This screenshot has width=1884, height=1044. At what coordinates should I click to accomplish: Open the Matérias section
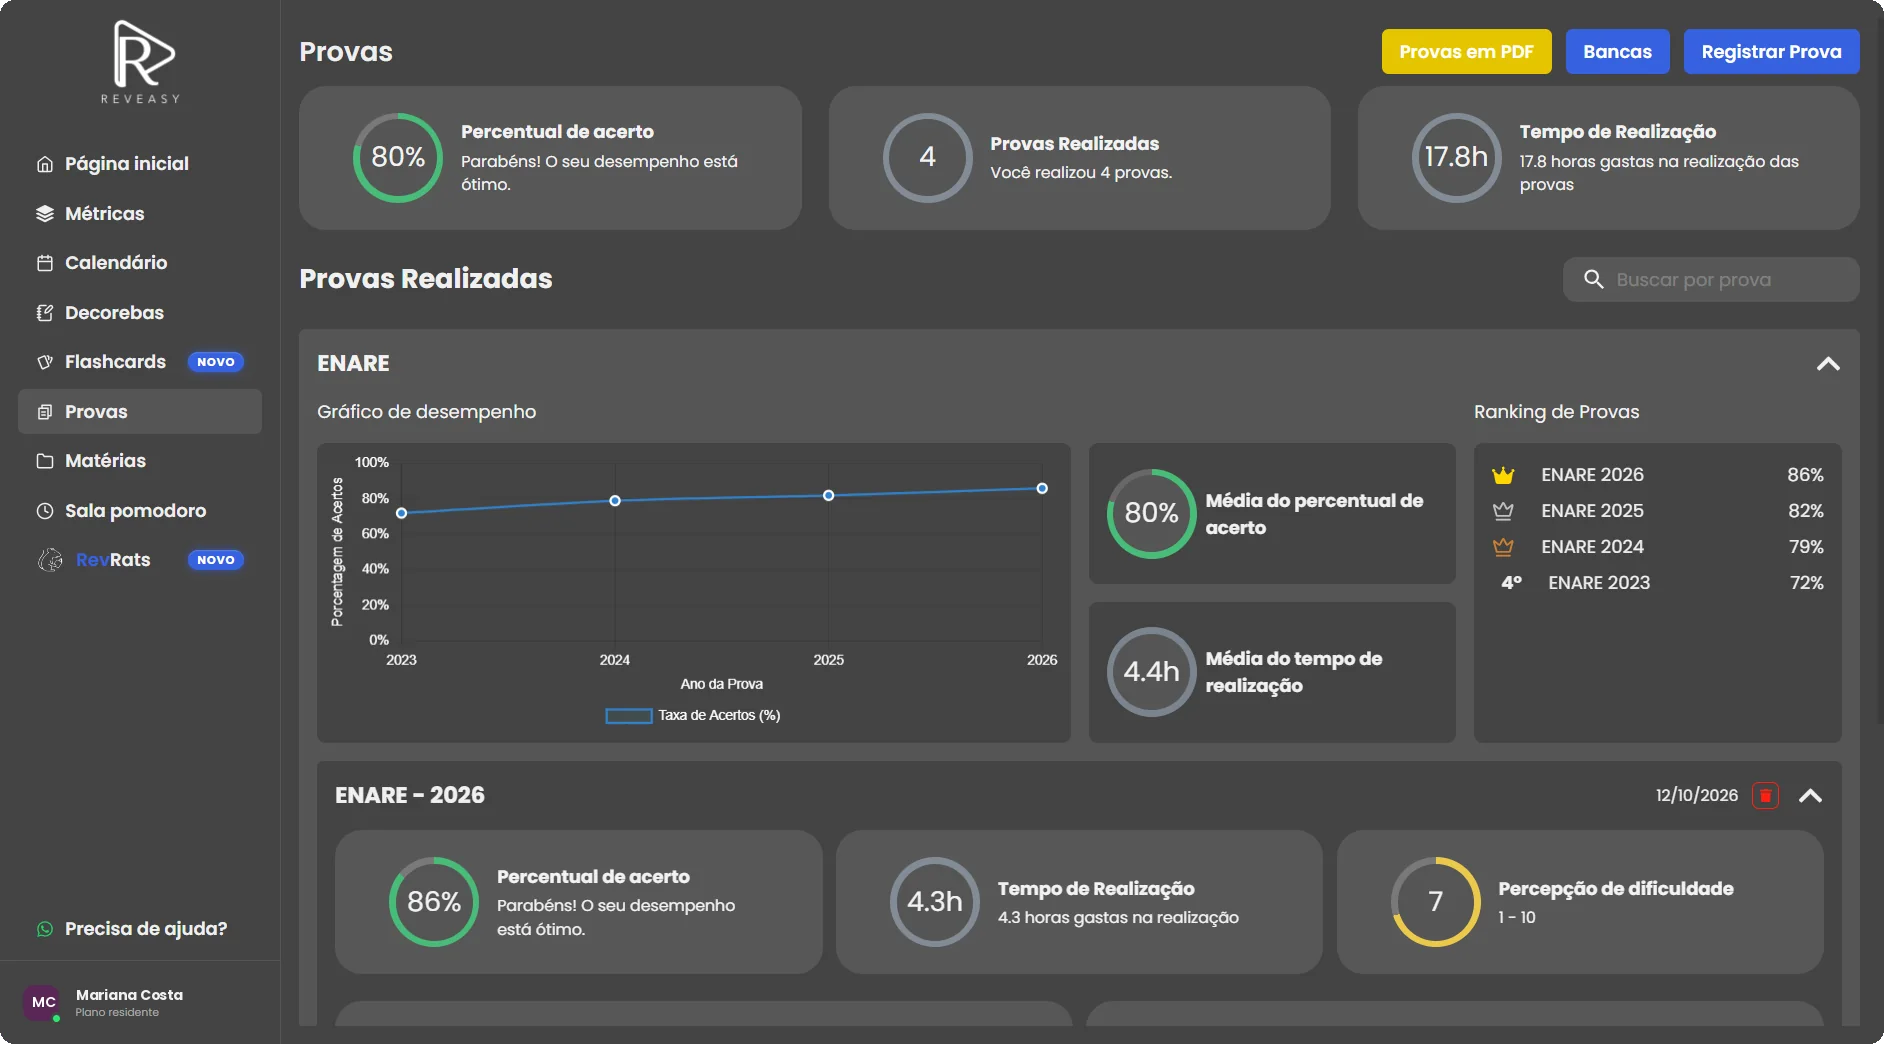pos(140,461)
